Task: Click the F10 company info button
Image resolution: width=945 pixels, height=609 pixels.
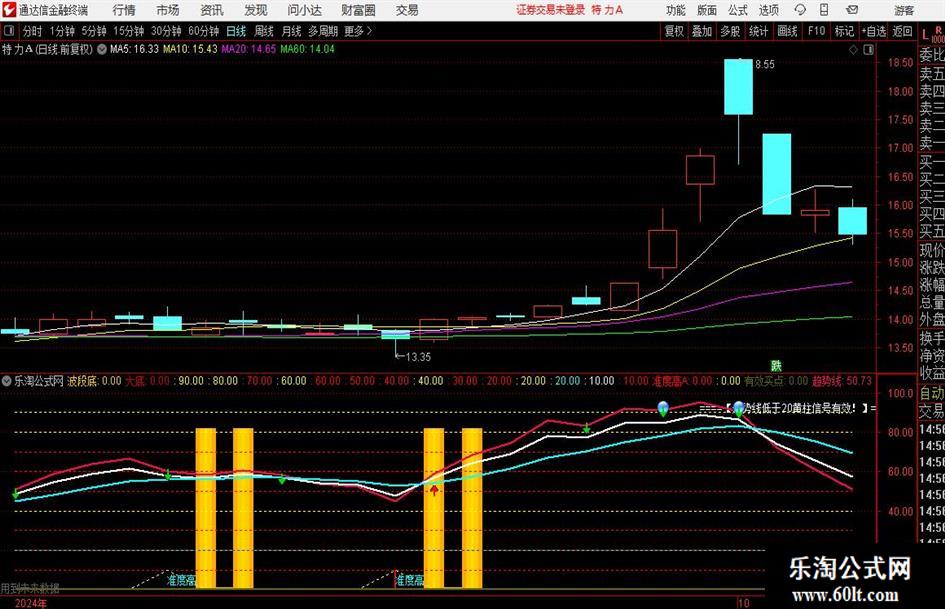Action: (x=817, y=31)
